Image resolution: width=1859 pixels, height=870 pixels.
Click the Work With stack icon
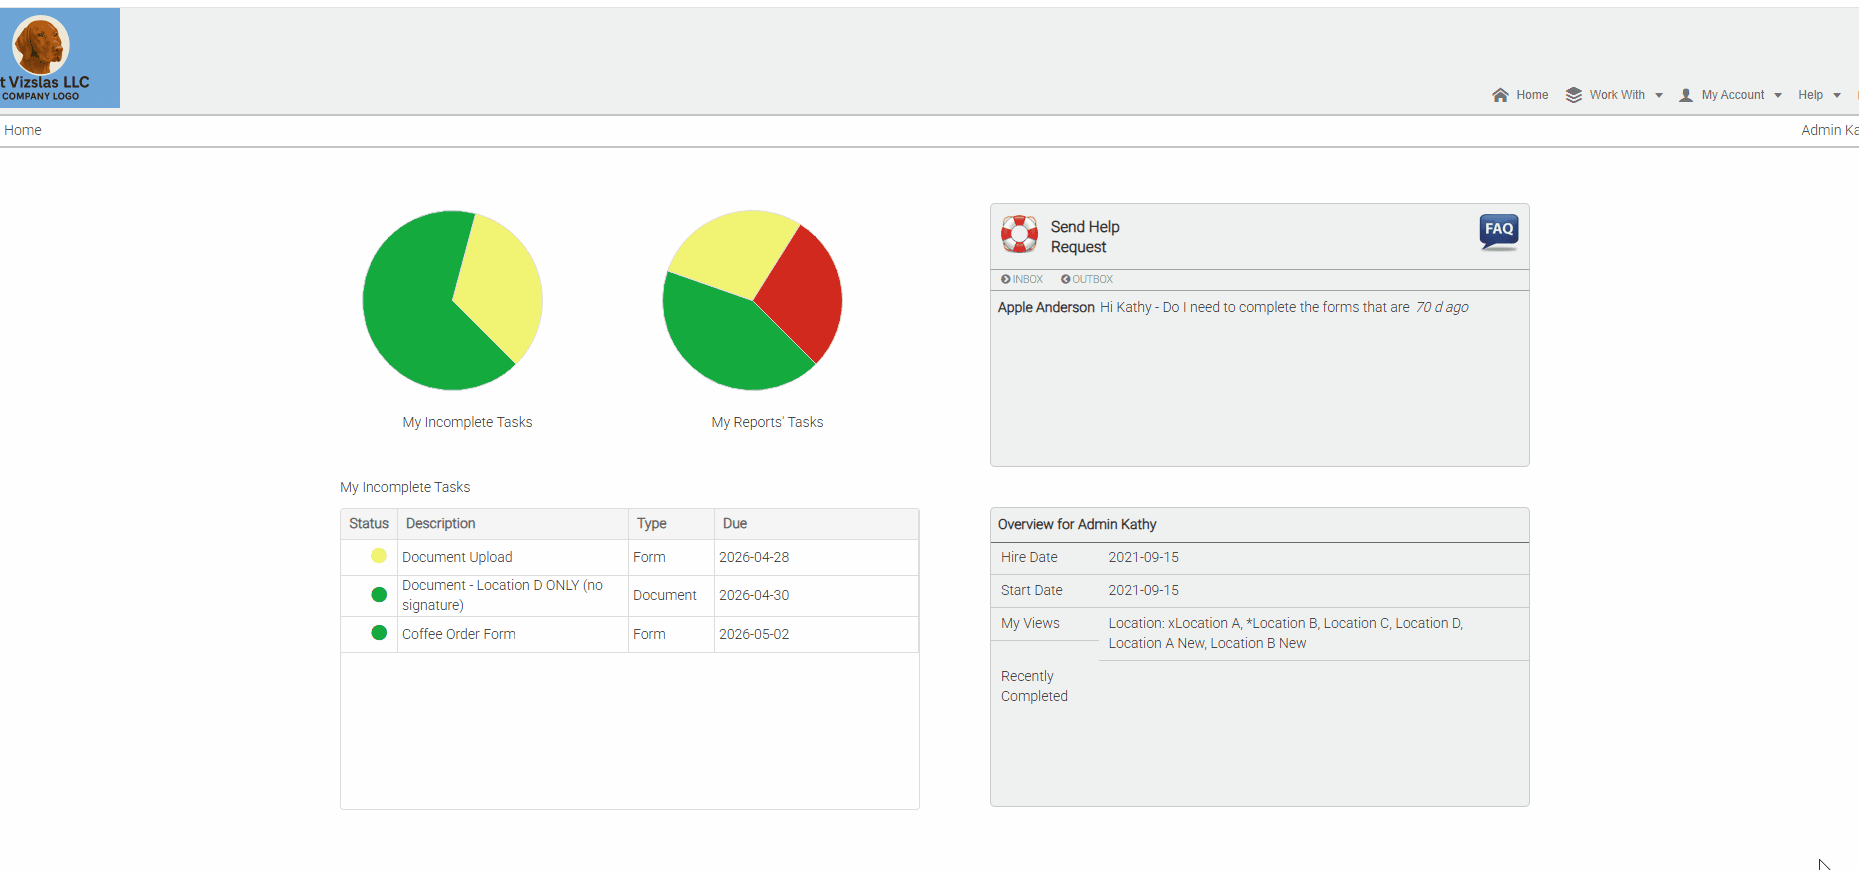tap(1573, 95)
